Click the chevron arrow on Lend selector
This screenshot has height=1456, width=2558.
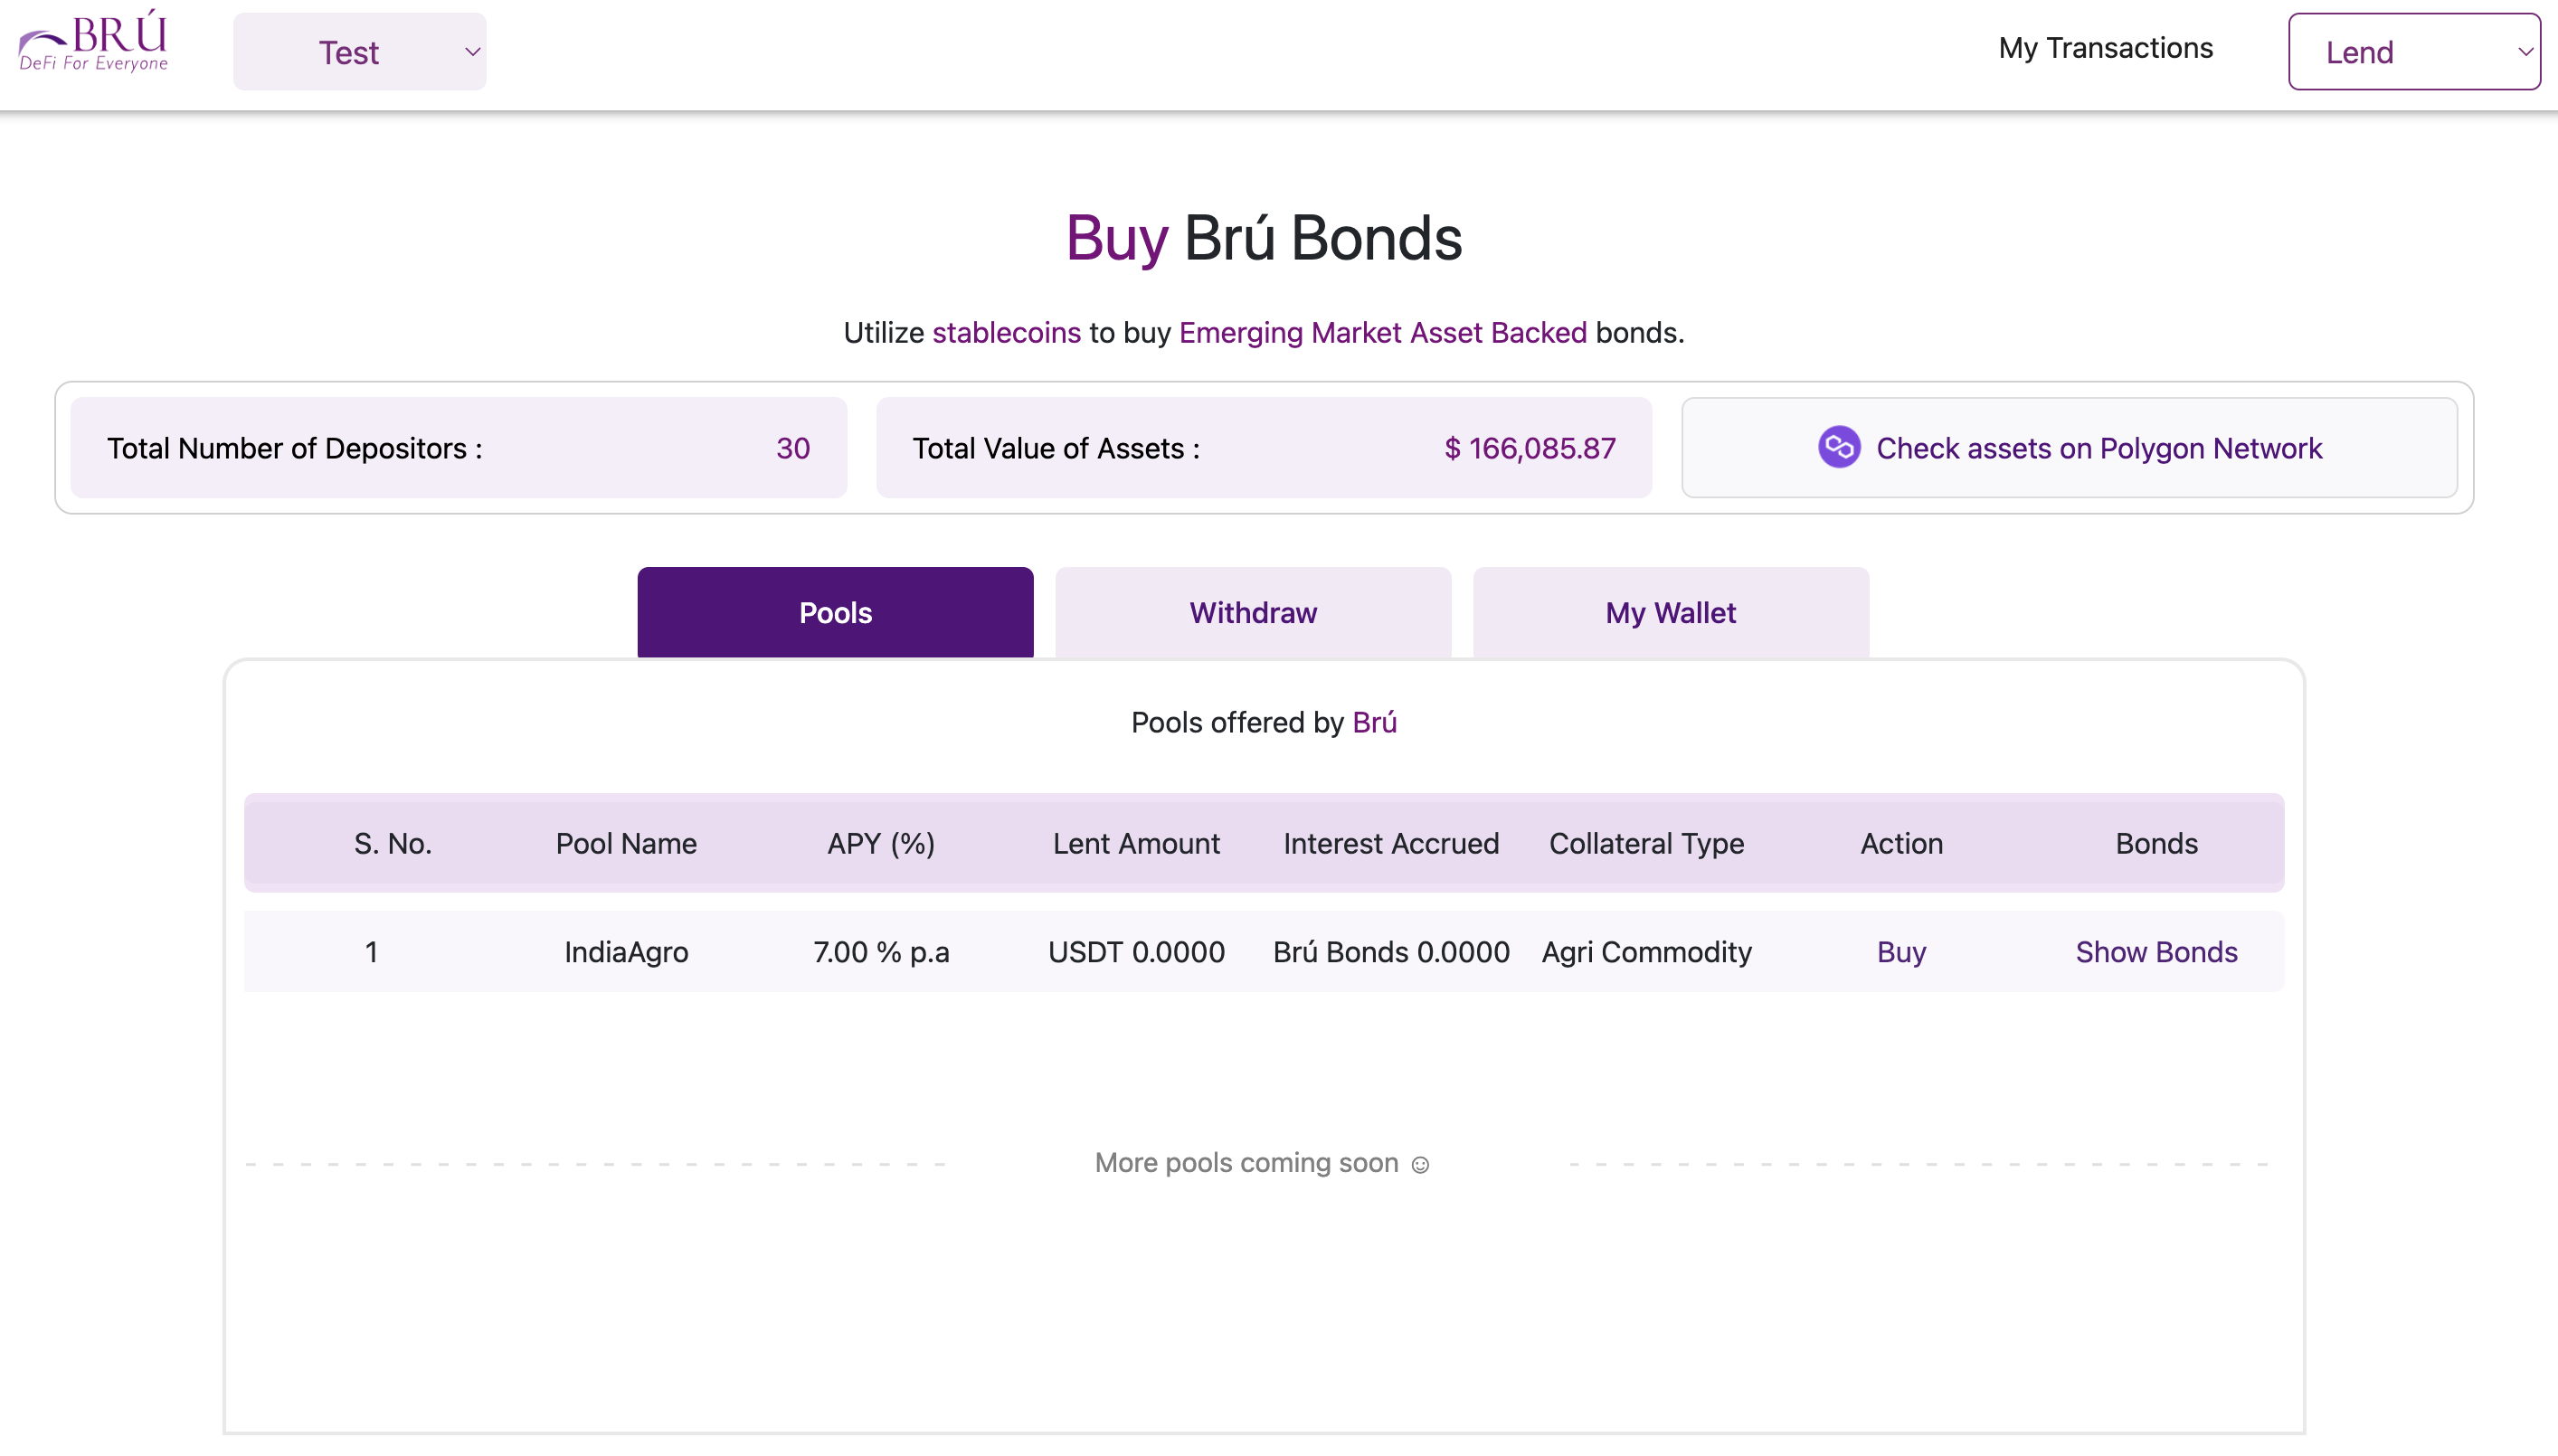pos(2524,52)
